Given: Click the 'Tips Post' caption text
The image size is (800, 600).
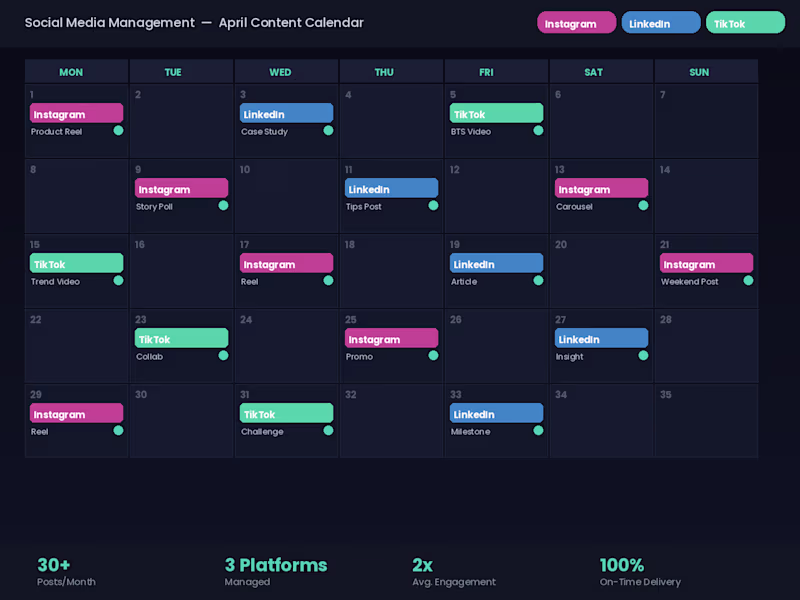Looking at the screenshot, I should (363, 207).
